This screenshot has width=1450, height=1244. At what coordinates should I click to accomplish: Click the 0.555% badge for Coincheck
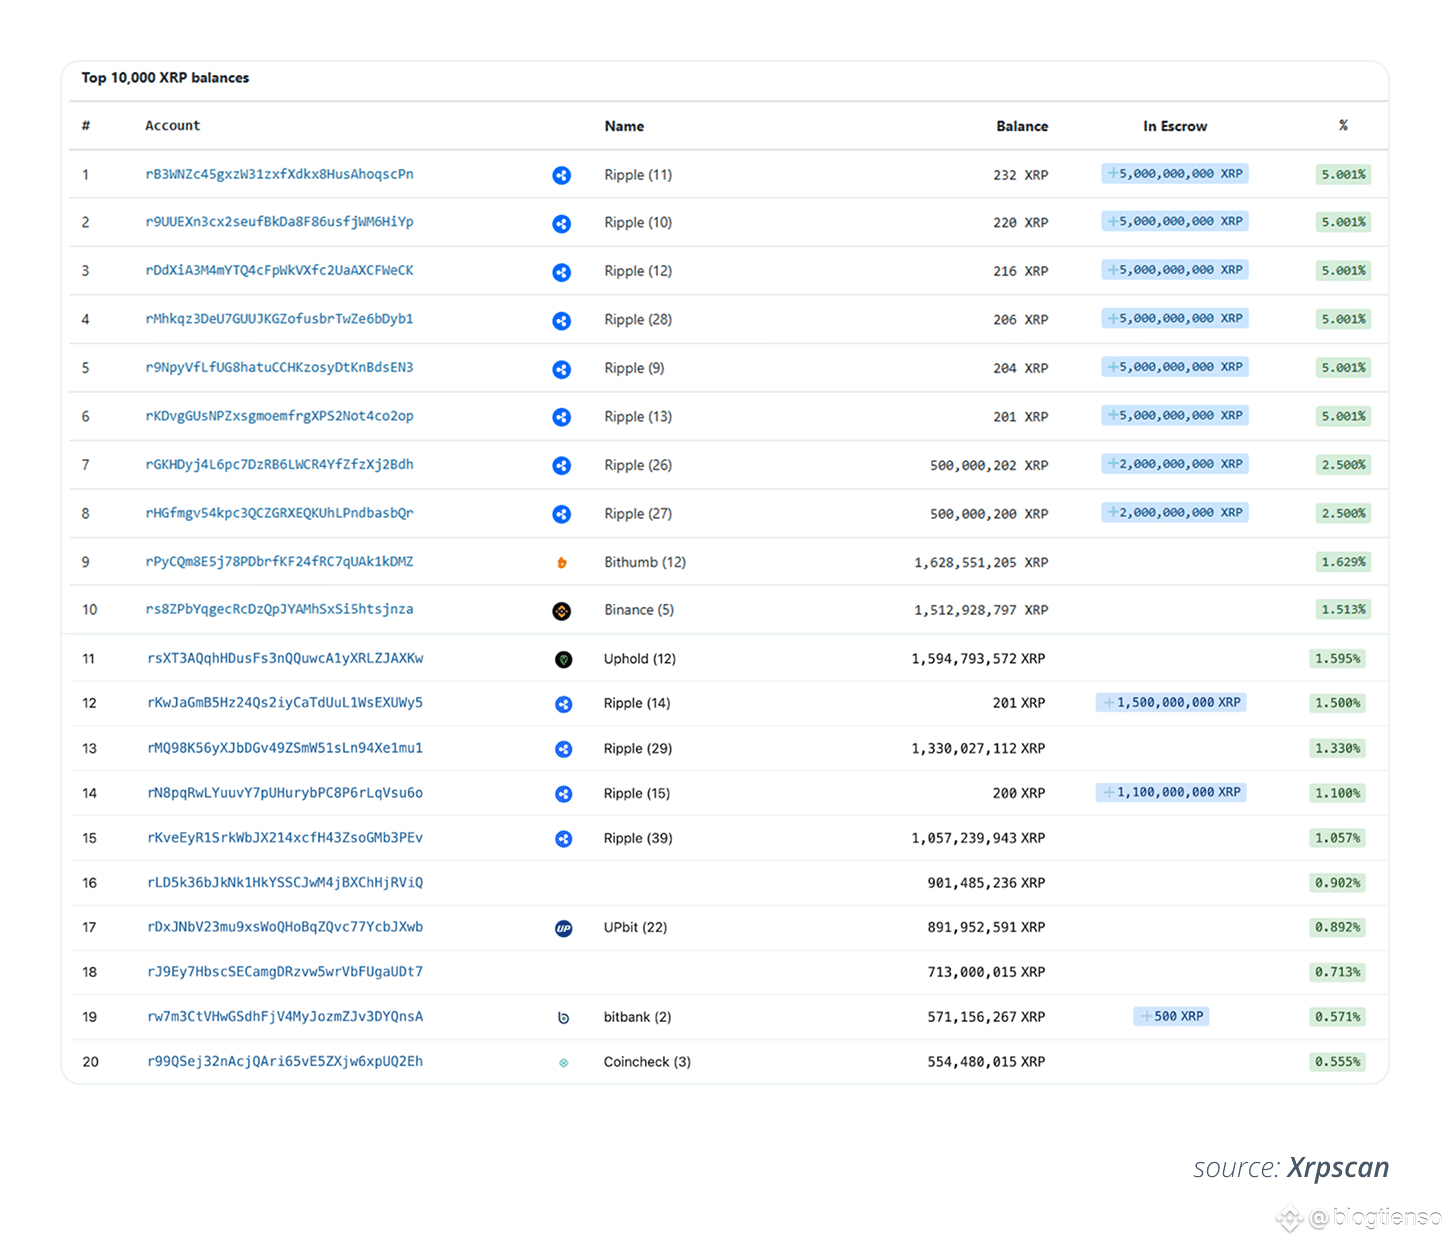click(x=1337, y=1062)
